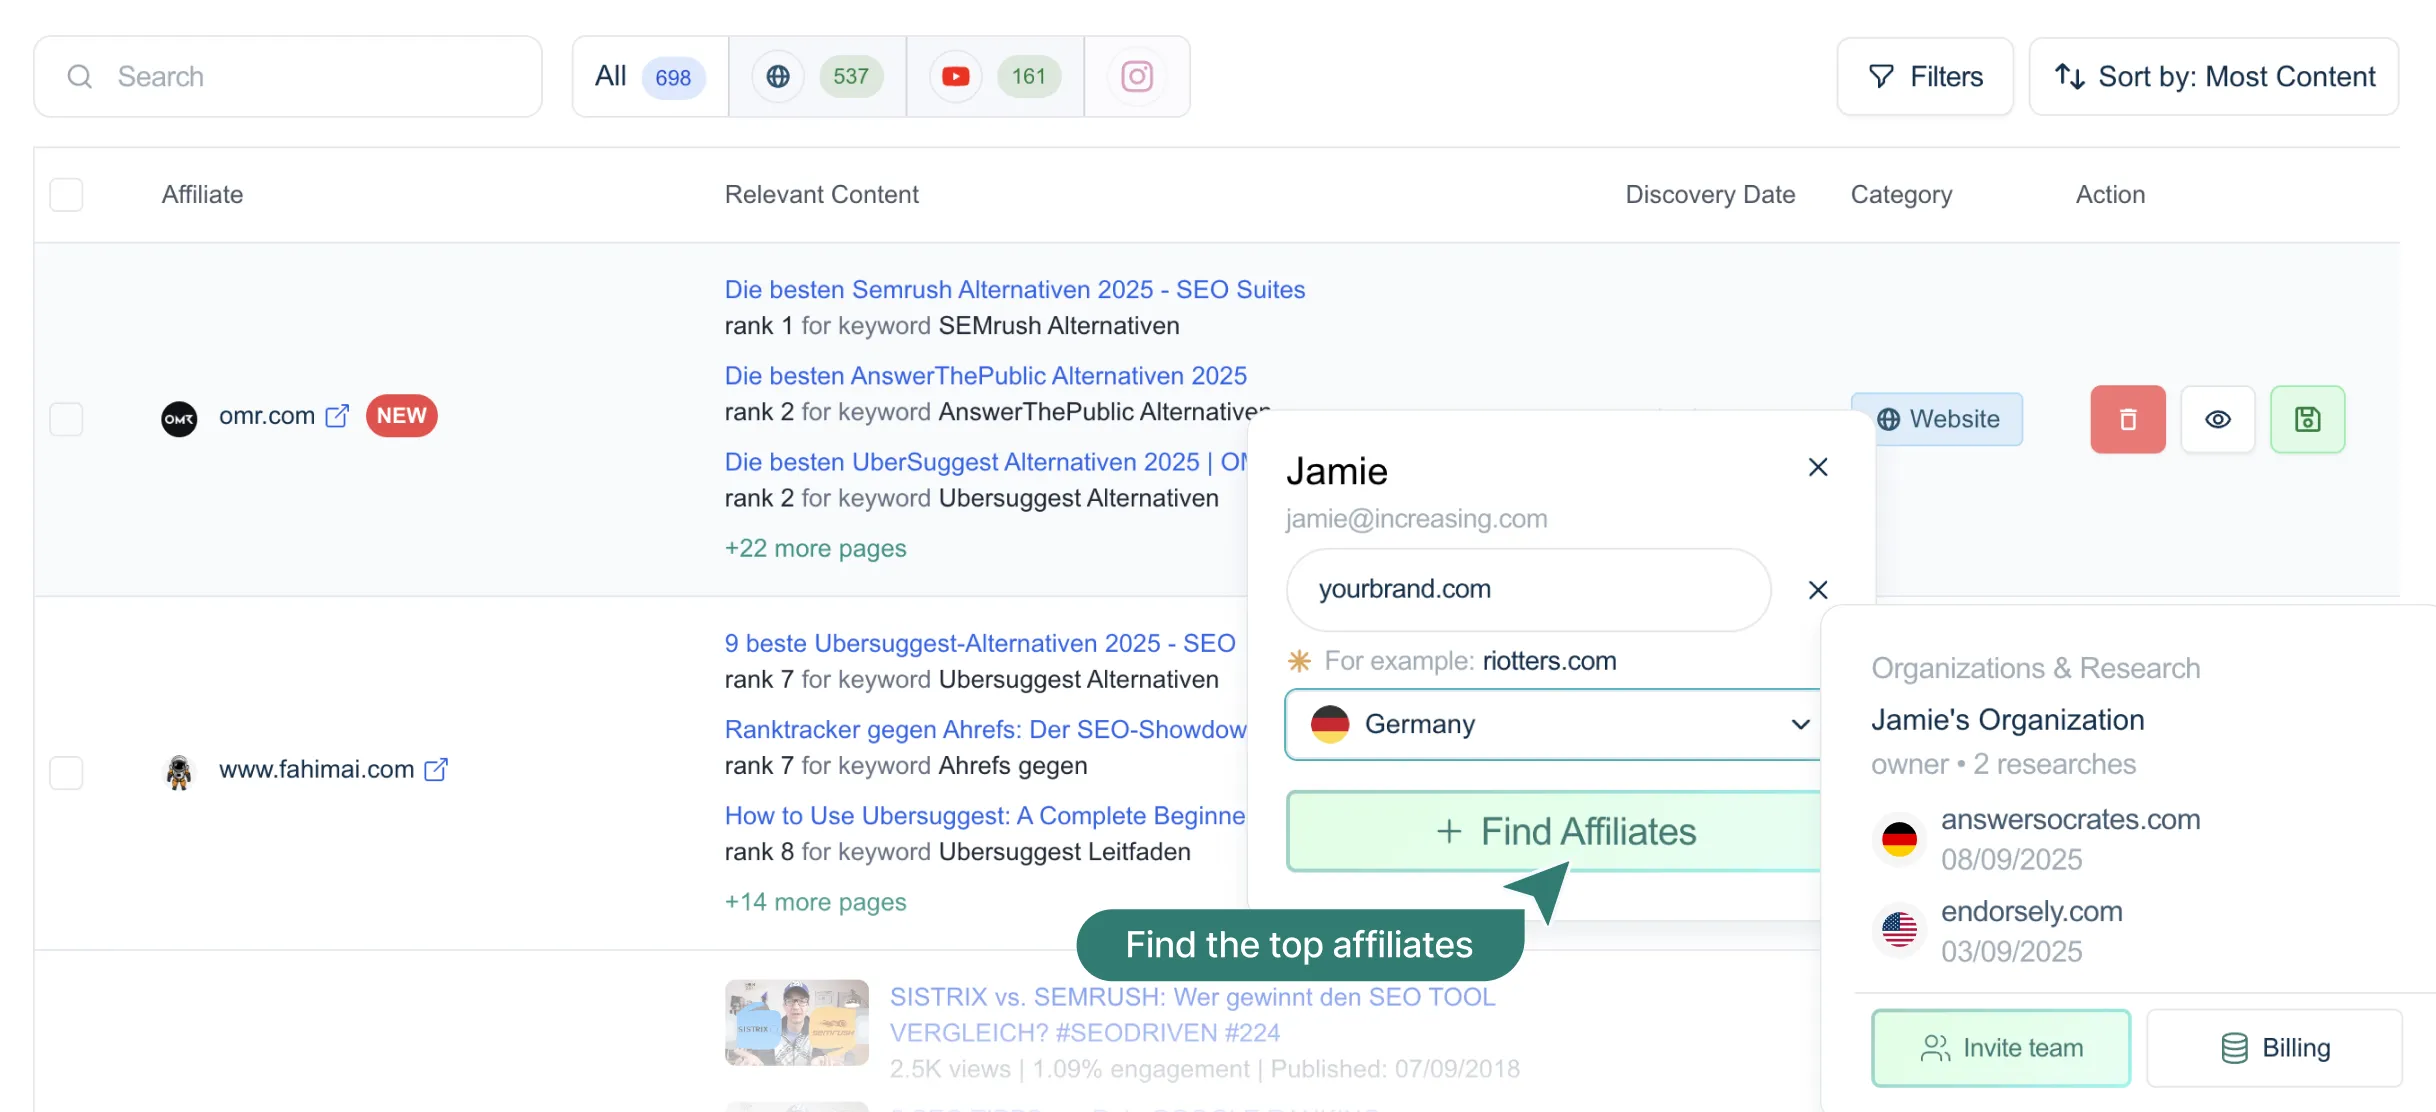Switch to the YouTube tab showing 161
2436x1112 pixels.
tap(995, 77)
